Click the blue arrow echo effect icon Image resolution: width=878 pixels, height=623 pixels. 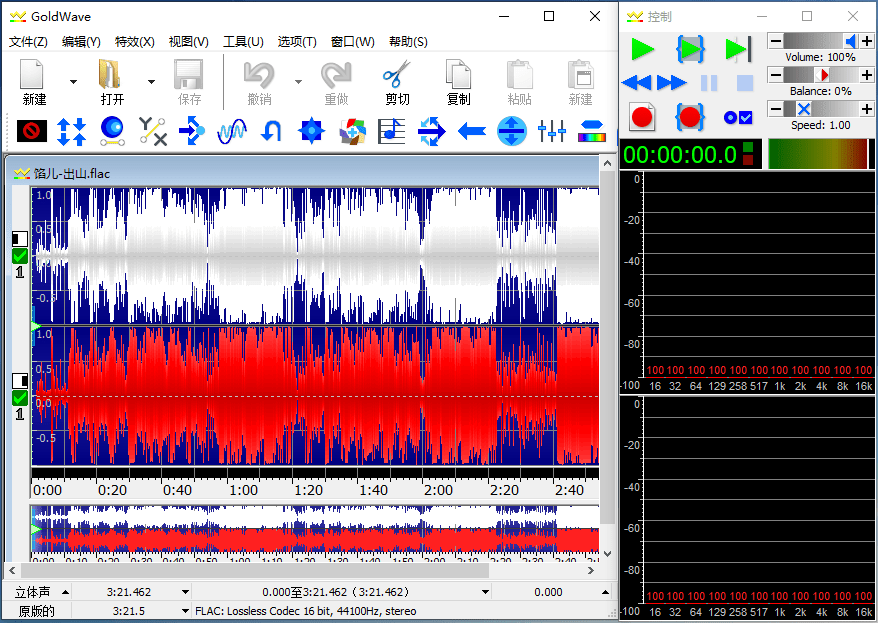click(x=192, y=131)
